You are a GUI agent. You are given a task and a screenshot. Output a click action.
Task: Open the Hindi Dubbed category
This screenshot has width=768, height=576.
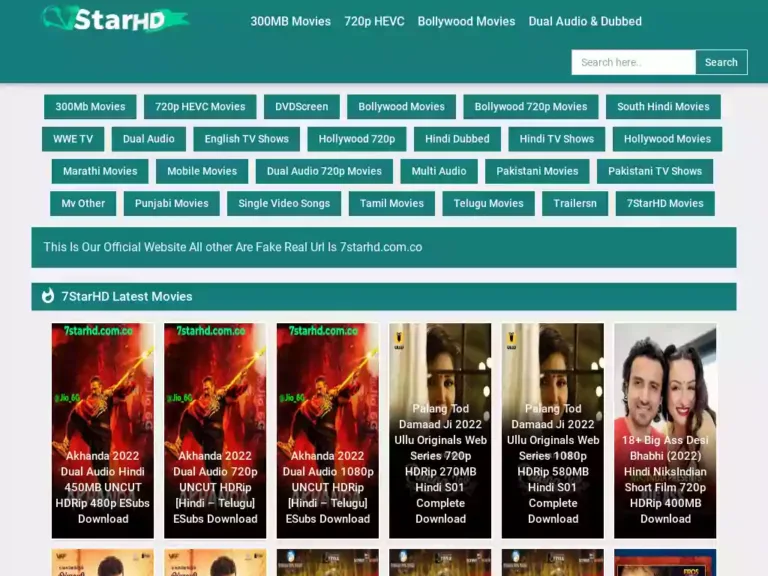457,139
